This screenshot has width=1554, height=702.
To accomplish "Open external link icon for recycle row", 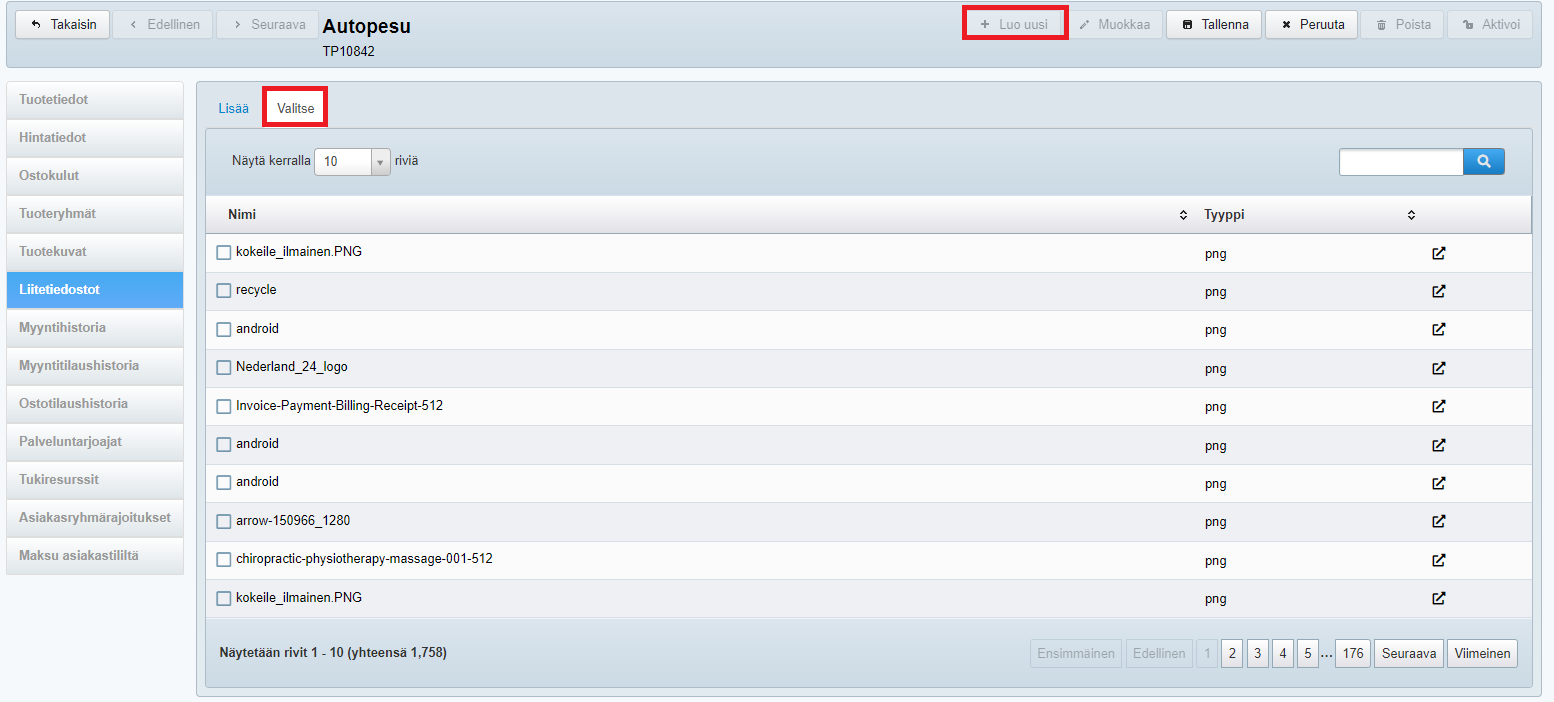I will 1438,292.
